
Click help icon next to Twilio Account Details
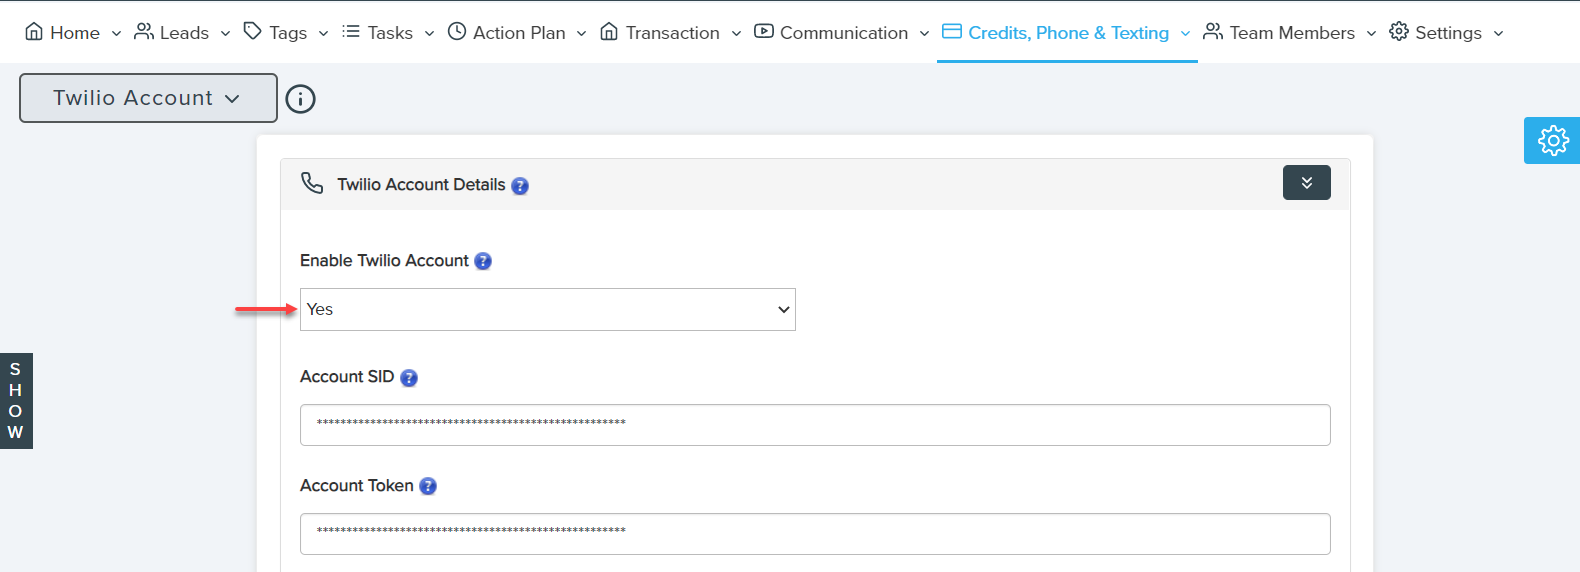click(520, 186)
